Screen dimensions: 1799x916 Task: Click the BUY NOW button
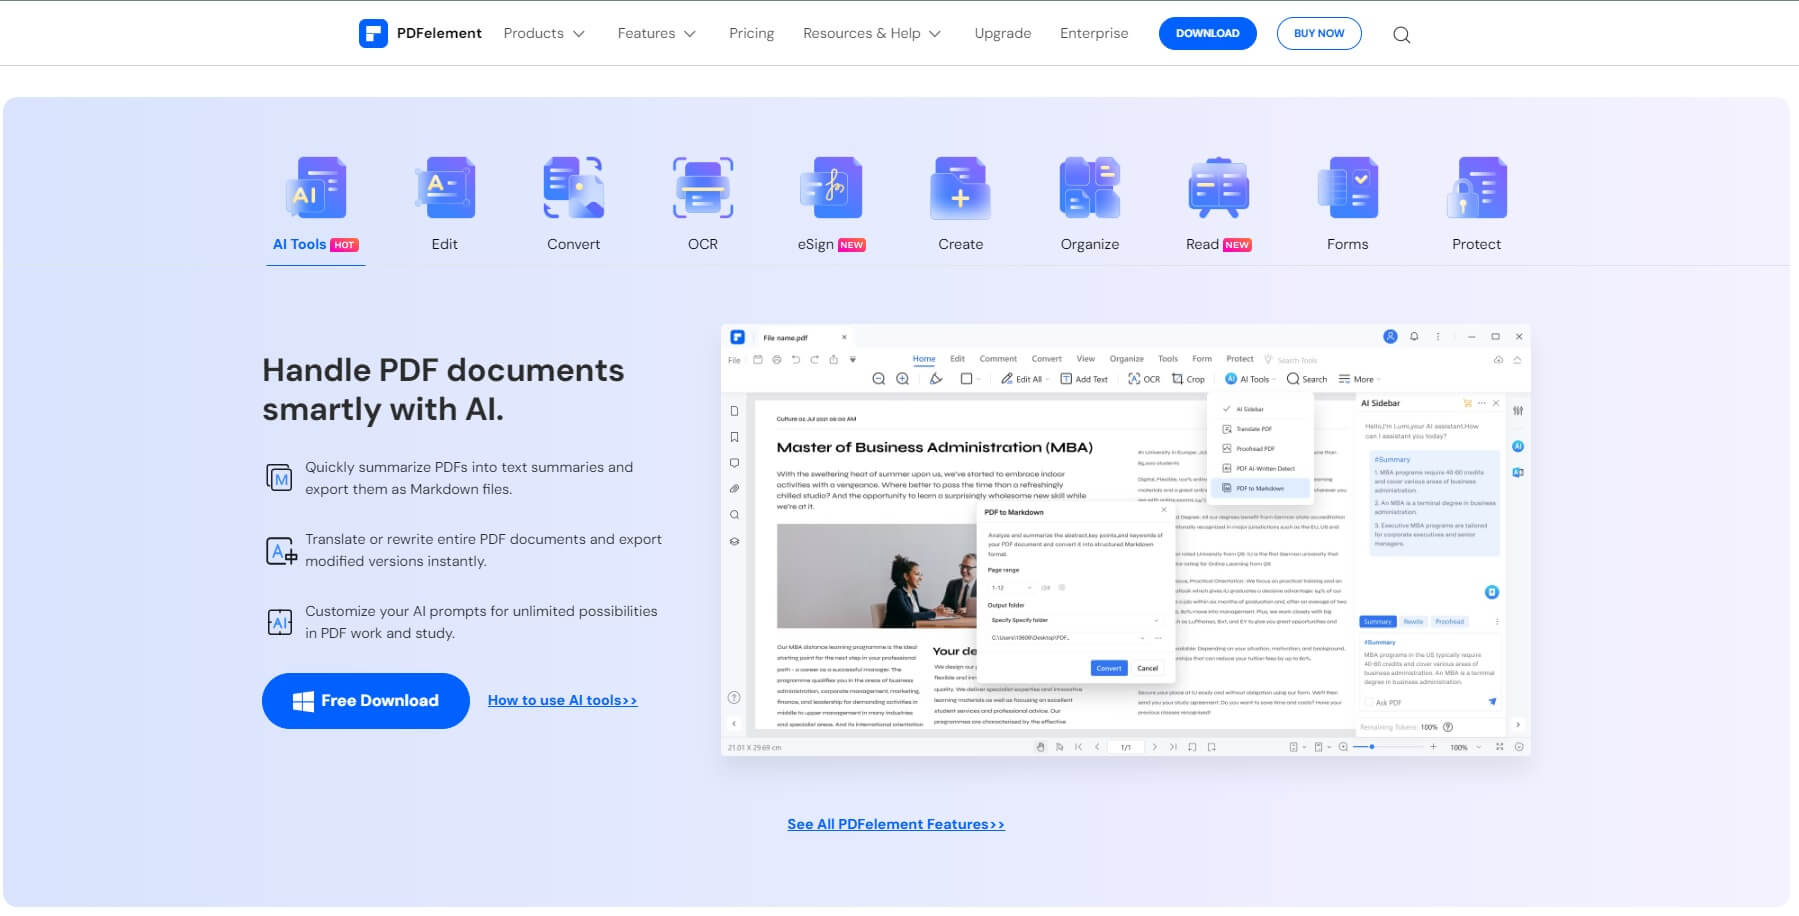coord(1319,33)
